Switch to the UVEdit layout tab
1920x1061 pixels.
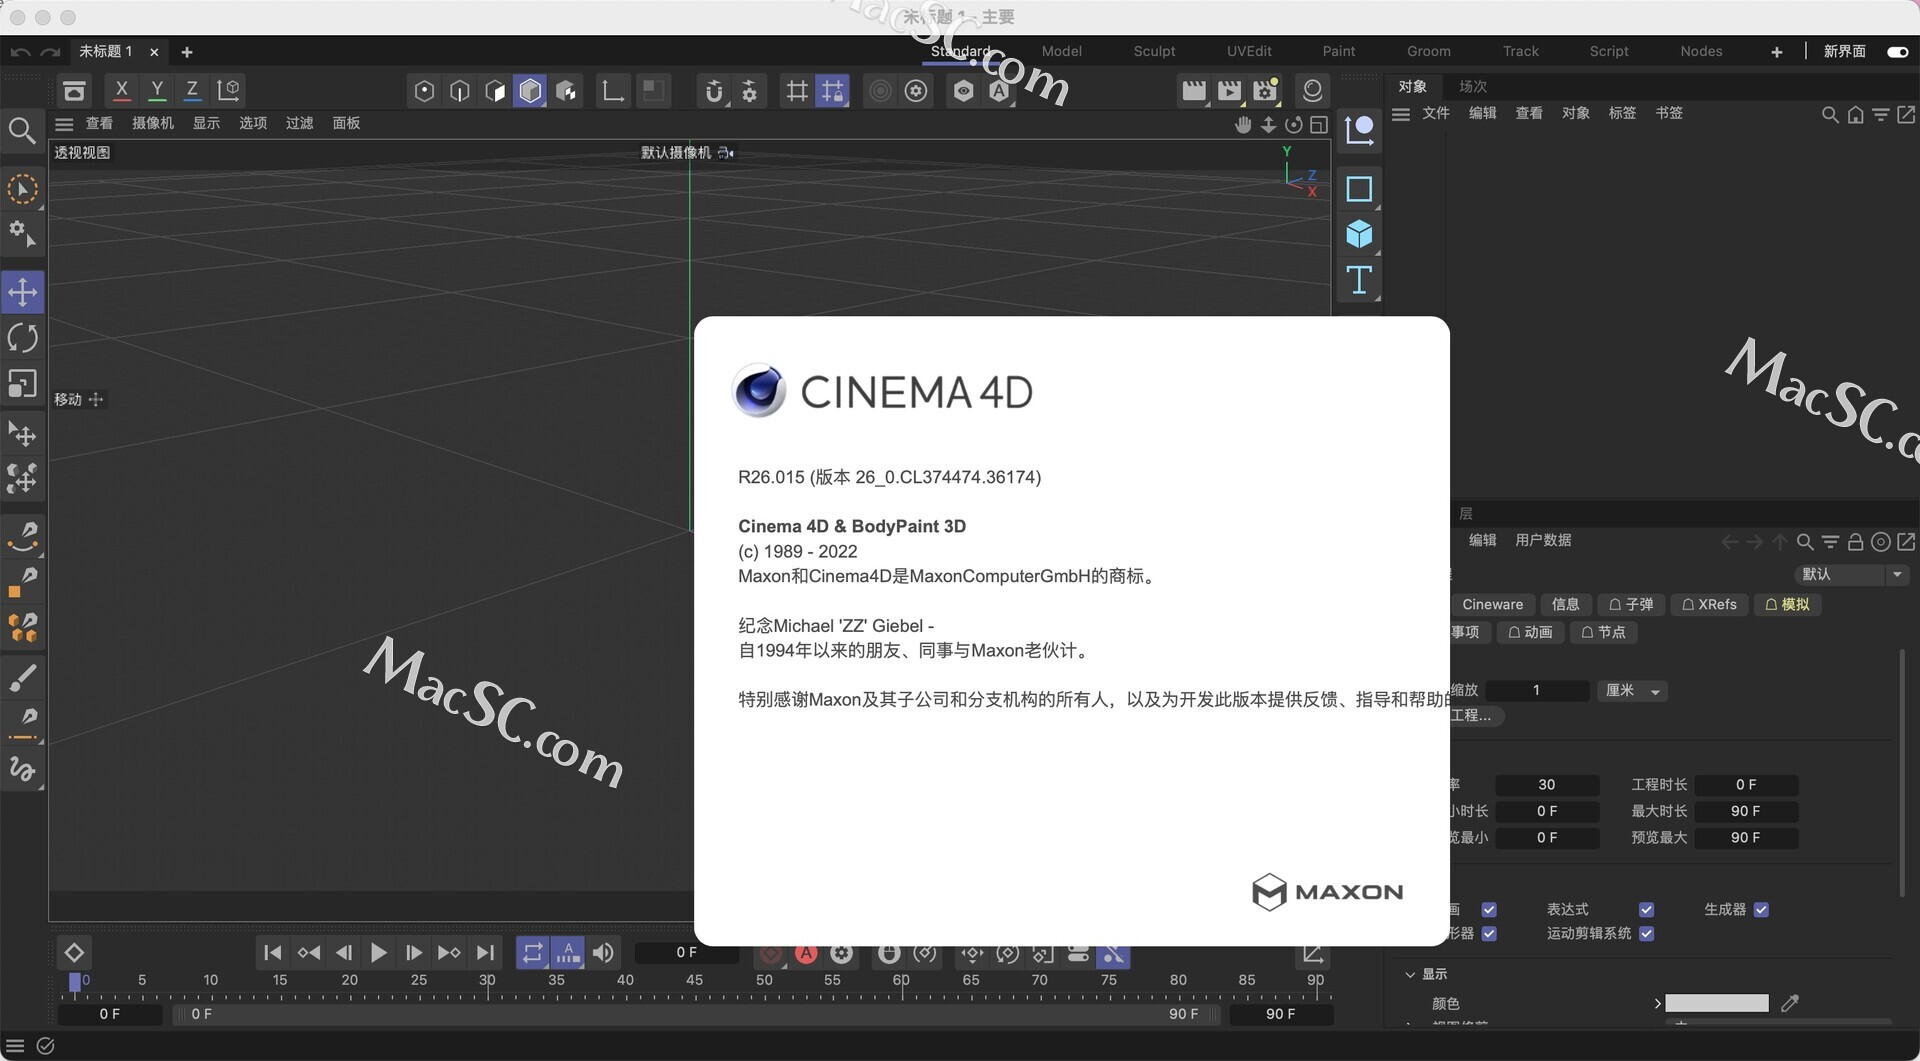1249,51
